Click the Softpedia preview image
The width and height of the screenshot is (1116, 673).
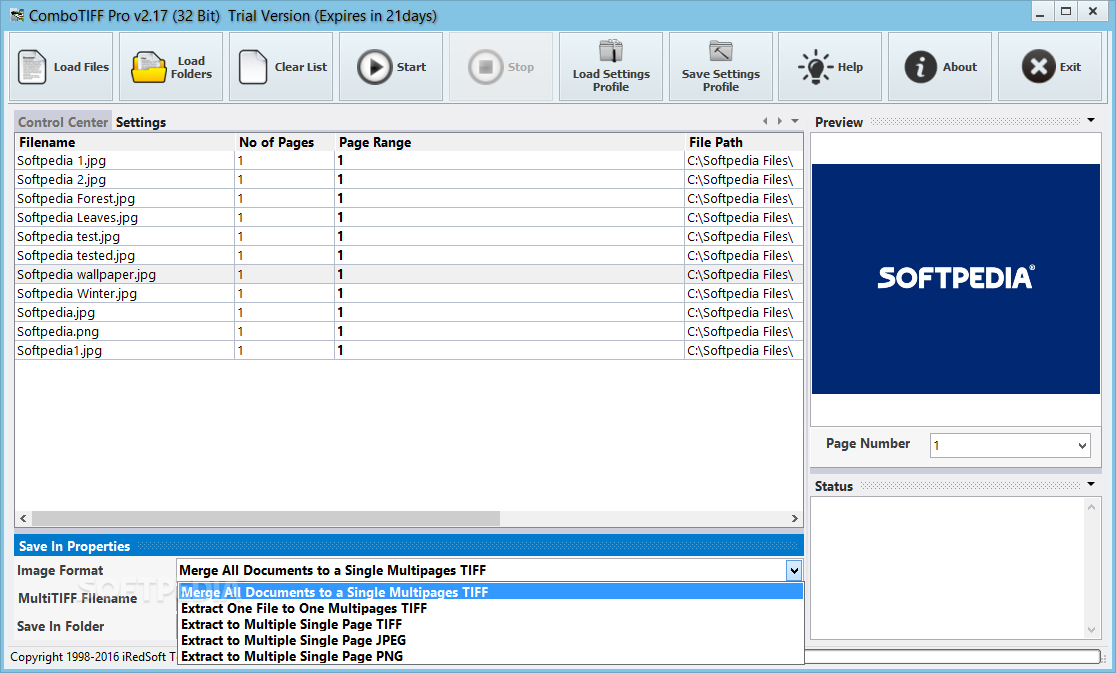coord(956,279)
